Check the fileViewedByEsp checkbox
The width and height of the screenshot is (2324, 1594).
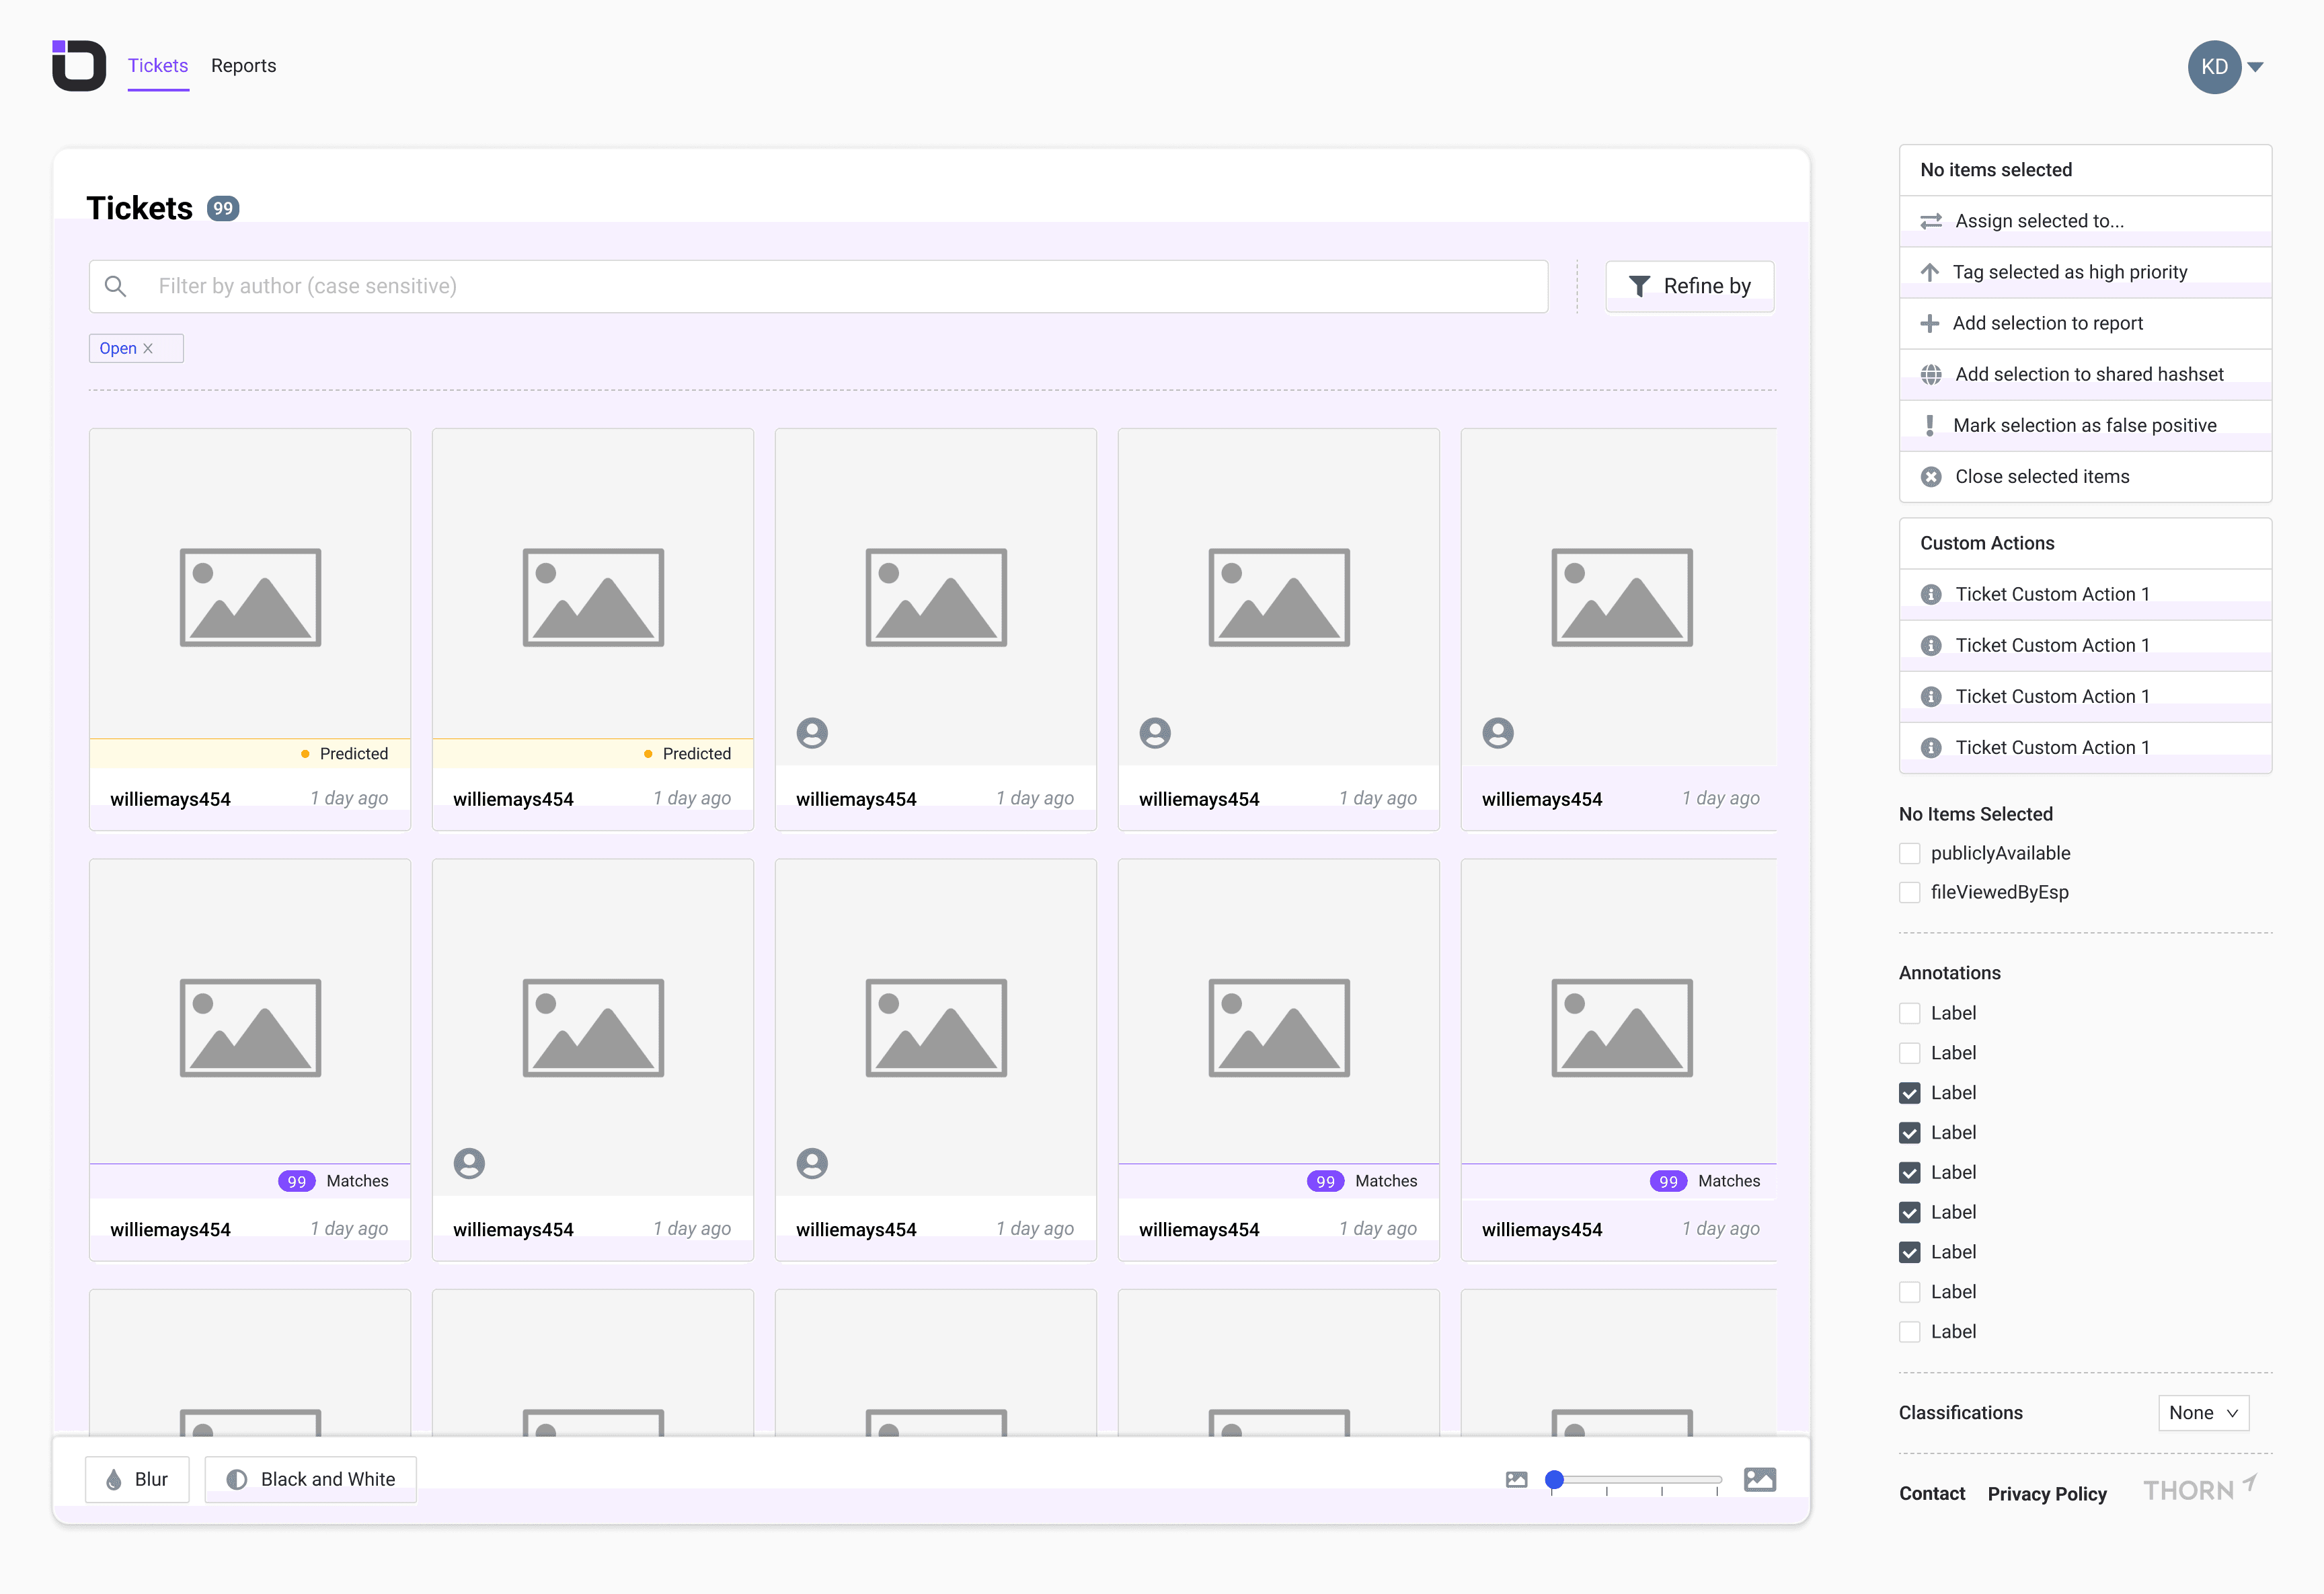click(1909, 892)
